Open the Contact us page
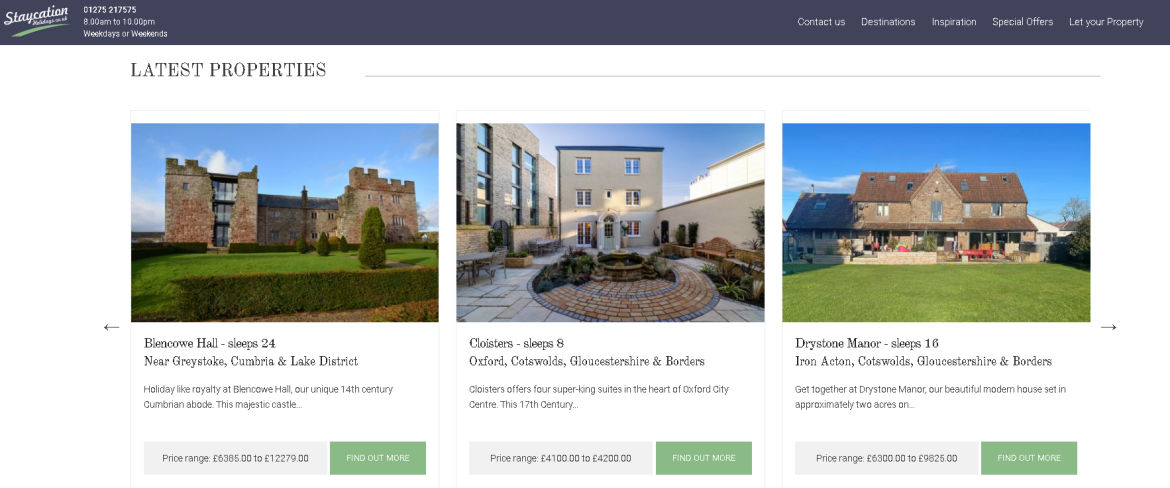The height and width of the screenshot is (488, 1170). 821,22
